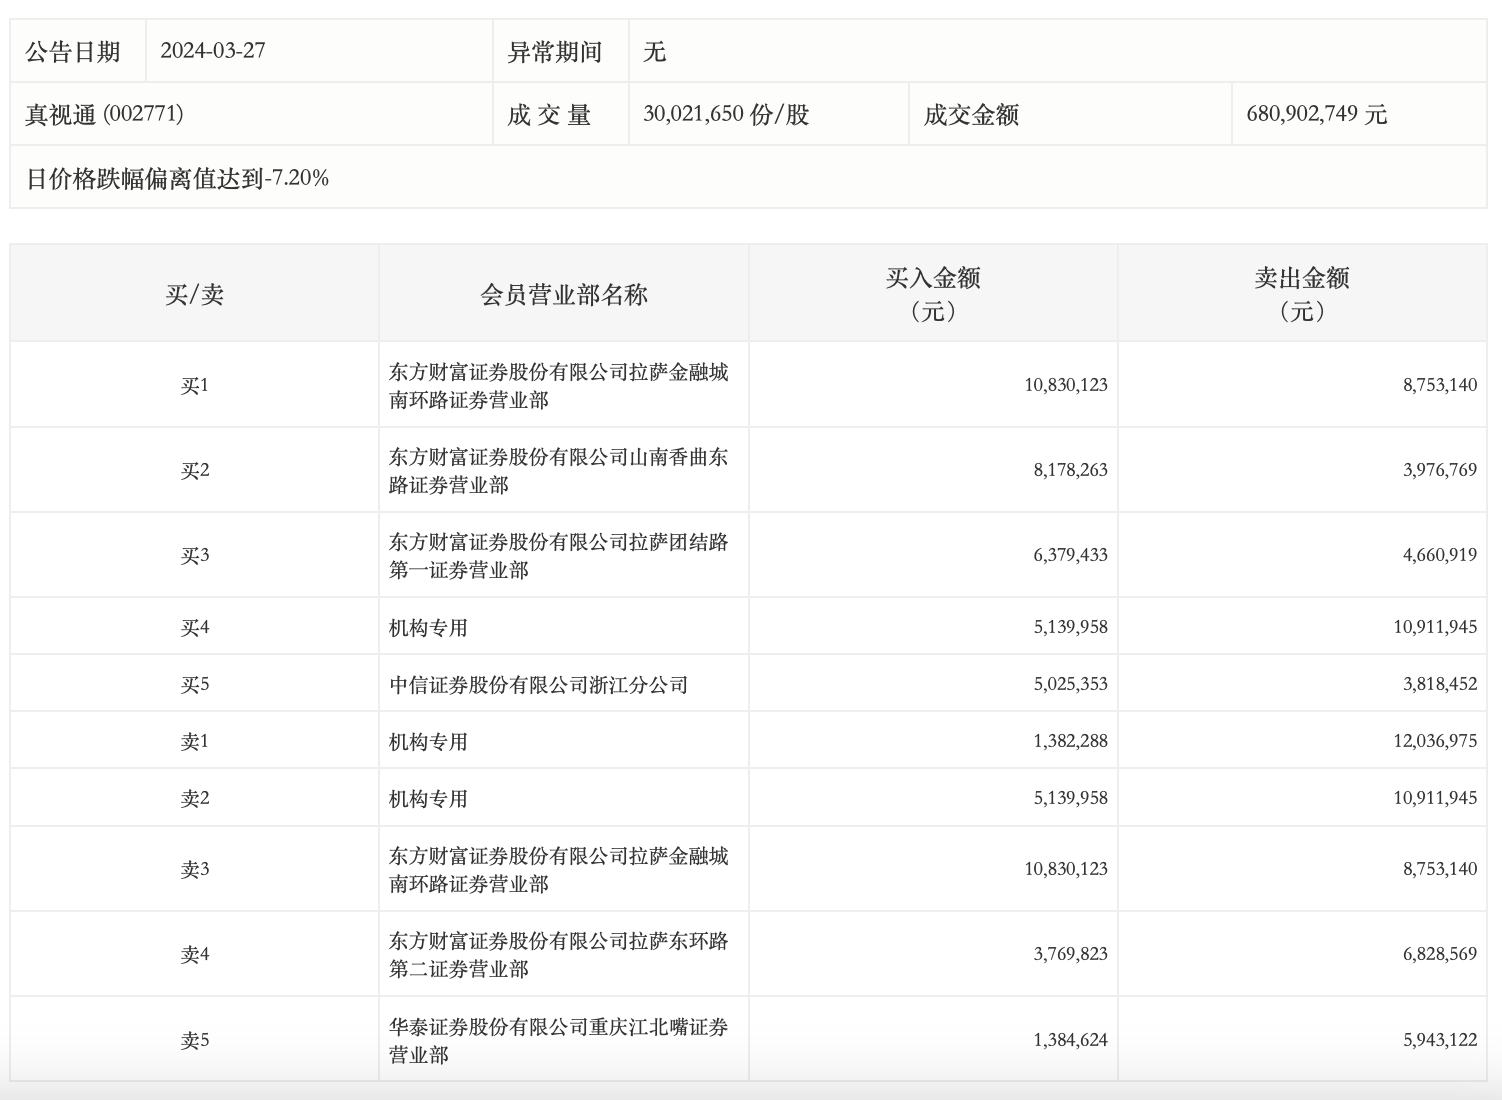This screenshot has height=1100, width=1502.
Task: Click the 会员营业部名称 column header
Action: tap(563, 294)
